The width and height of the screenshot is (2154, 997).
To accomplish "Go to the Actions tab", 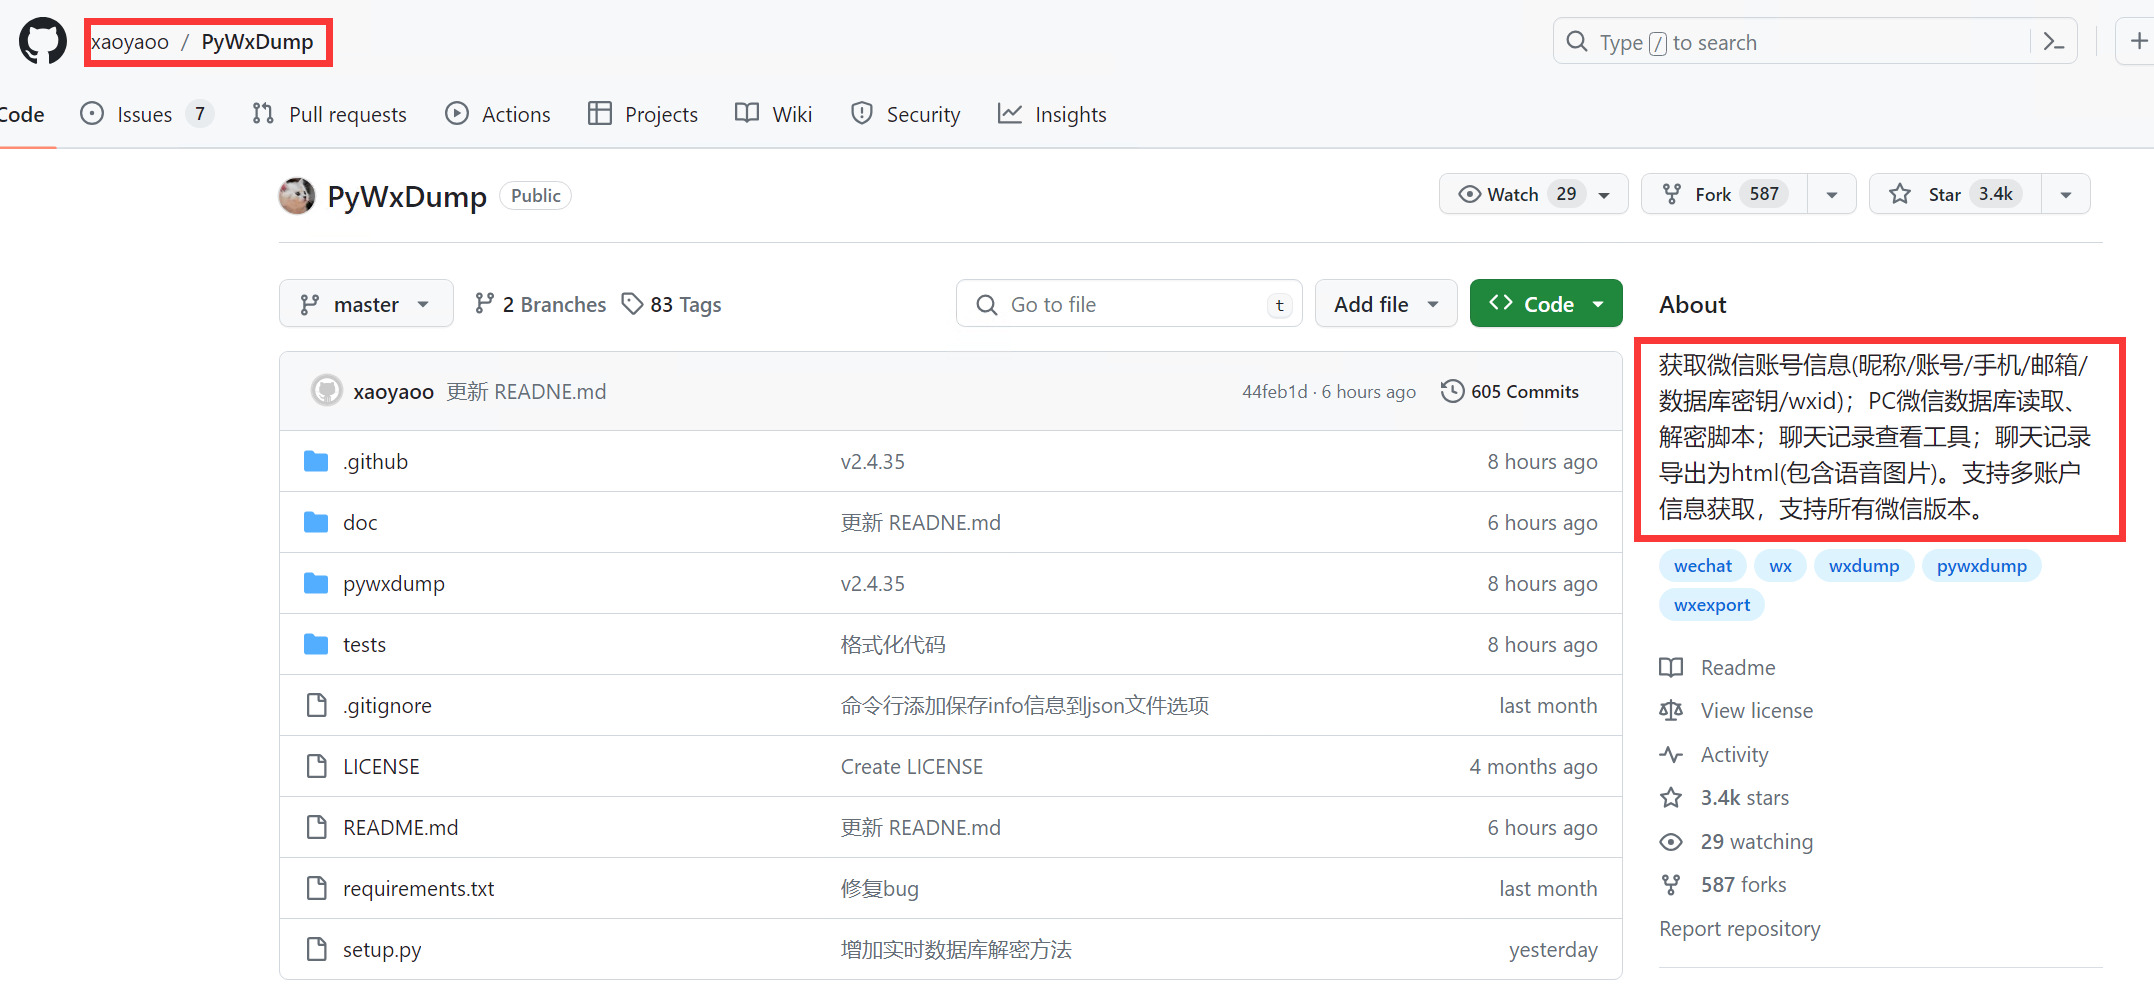I will [497, 114].
